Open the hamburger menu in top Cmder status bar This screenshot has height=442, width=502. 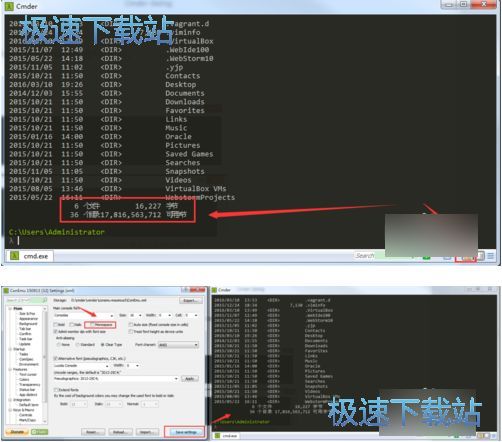[x=491, y=256]
